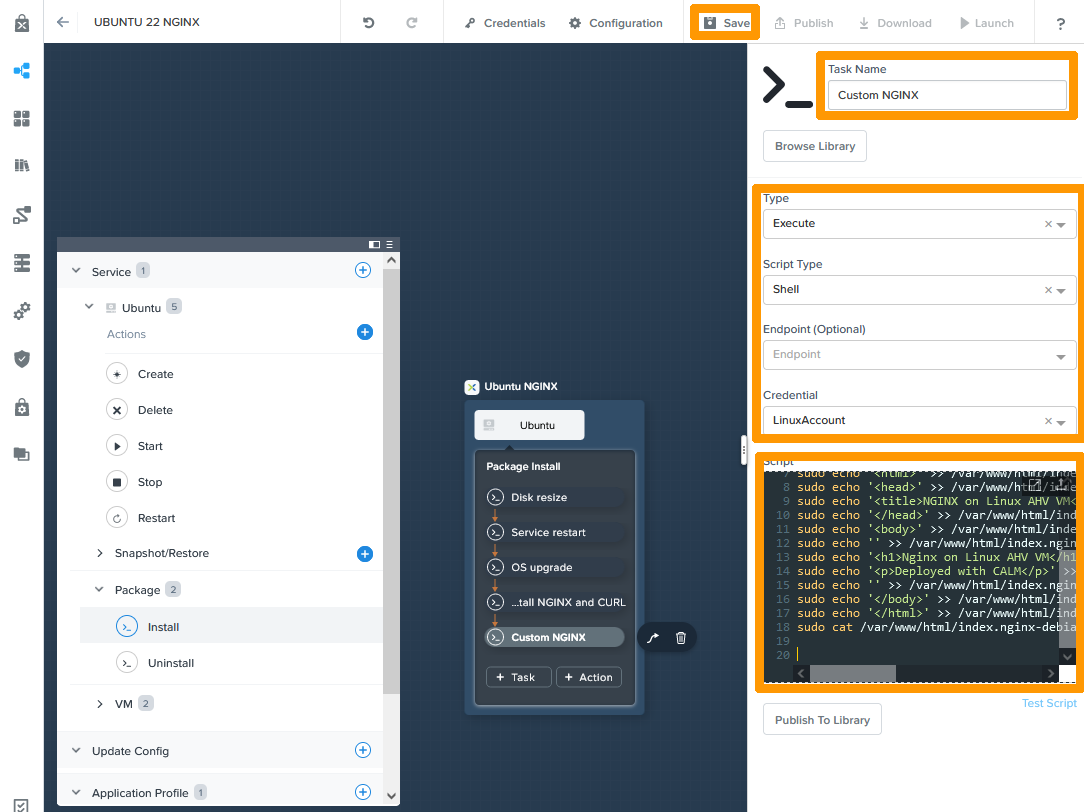The height and width of the screenshot is (812, 1084).
Task: Click the redo arrow icon
Action: [x=412, y=23]
